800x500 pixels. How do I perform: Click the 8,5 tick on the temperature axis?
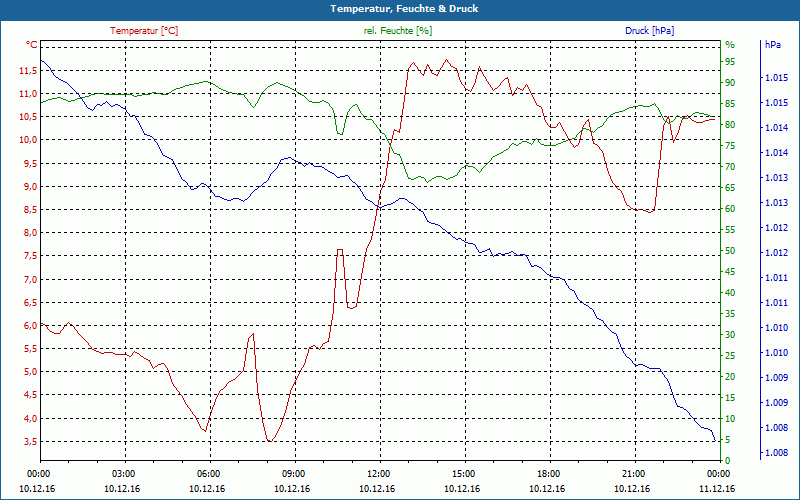30,210
